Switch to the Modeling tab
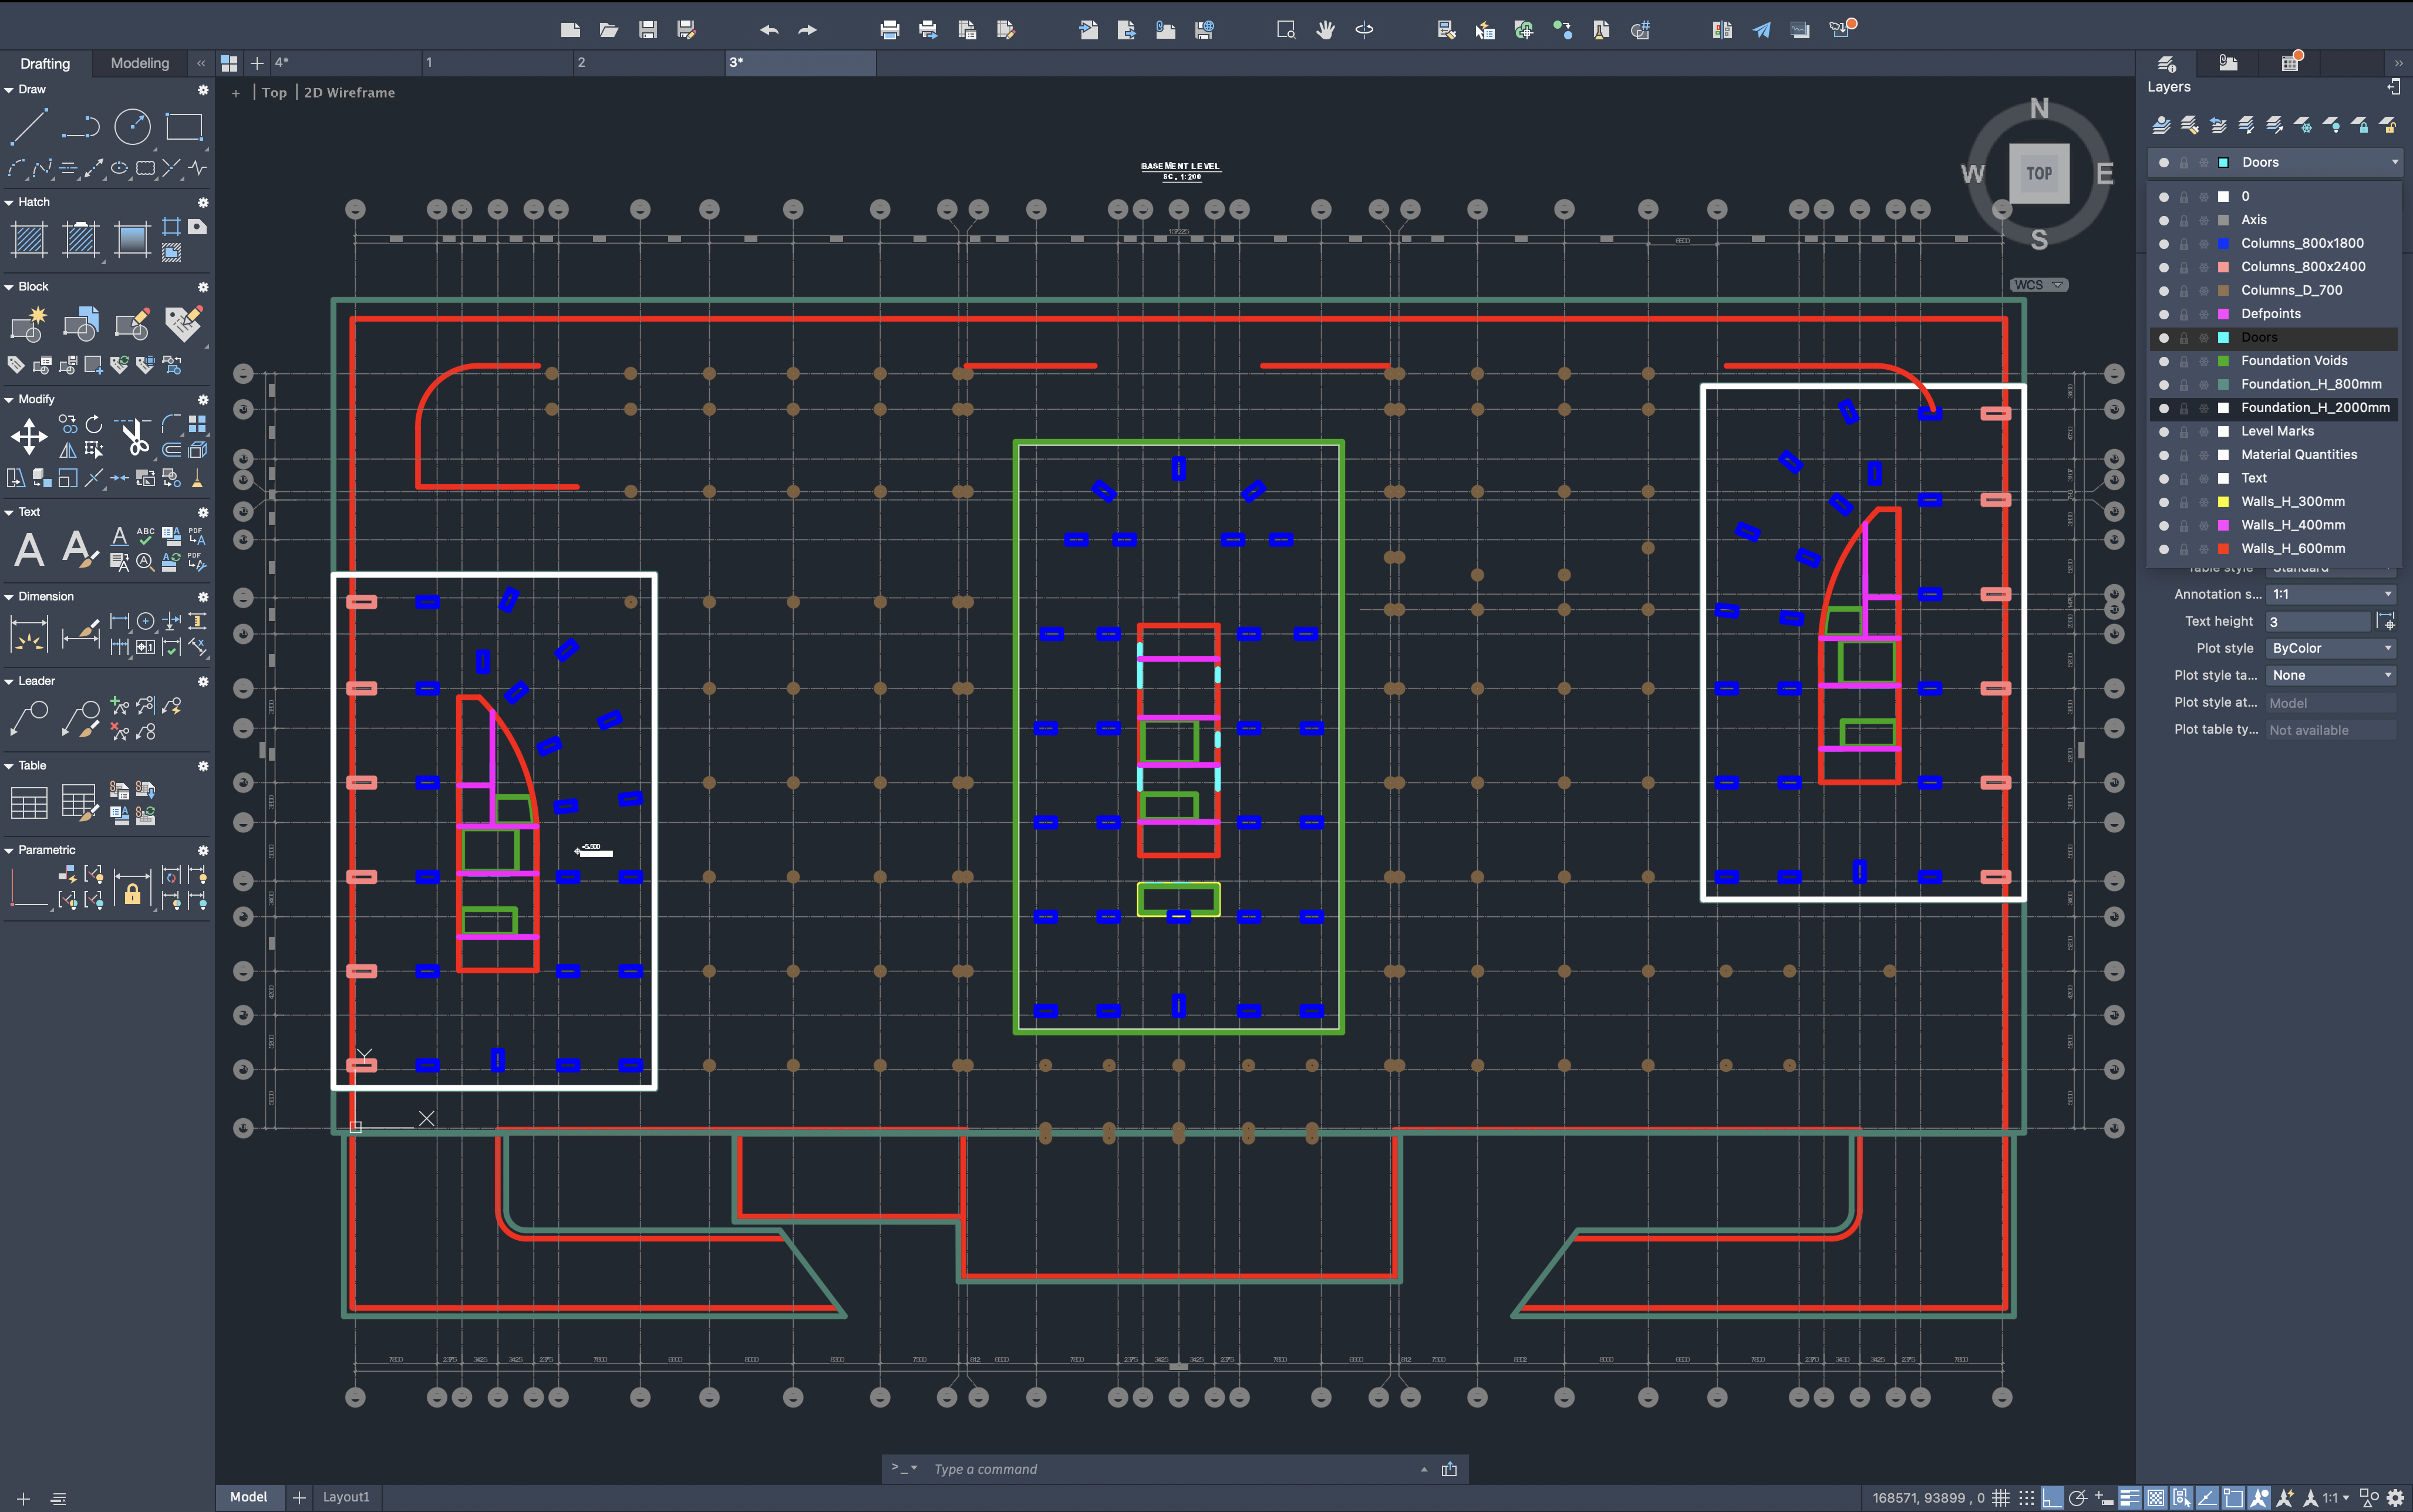The height and width of the screenshot is (1512, 2413). coord(140,63)
